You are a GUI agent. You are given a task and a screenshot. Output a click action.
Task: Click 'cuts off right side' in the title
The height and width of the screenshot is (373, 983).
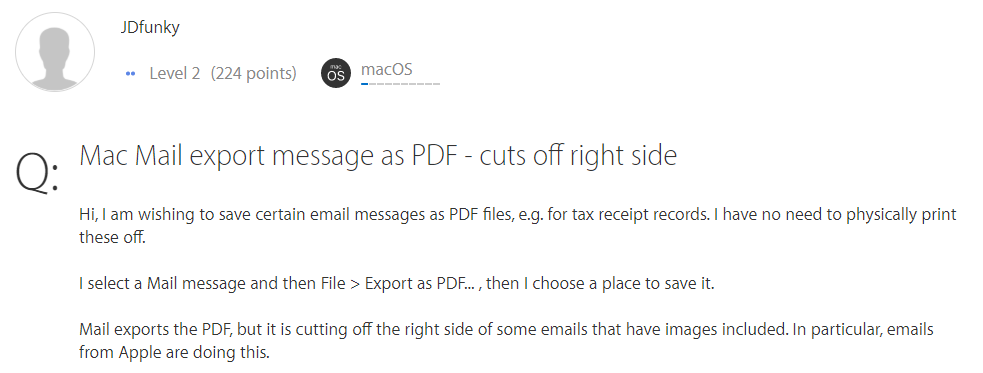coord(578,155)
